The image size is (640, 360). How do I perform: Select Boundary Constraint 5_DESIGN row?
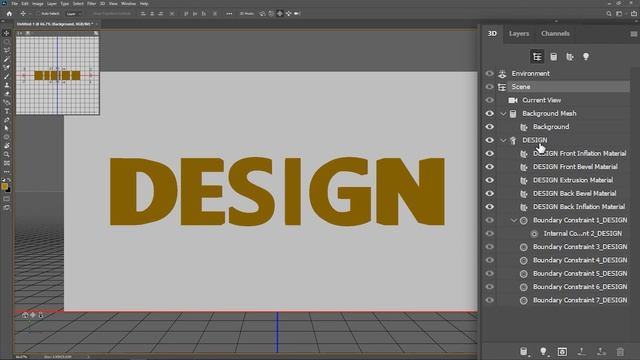pos(580,273)
